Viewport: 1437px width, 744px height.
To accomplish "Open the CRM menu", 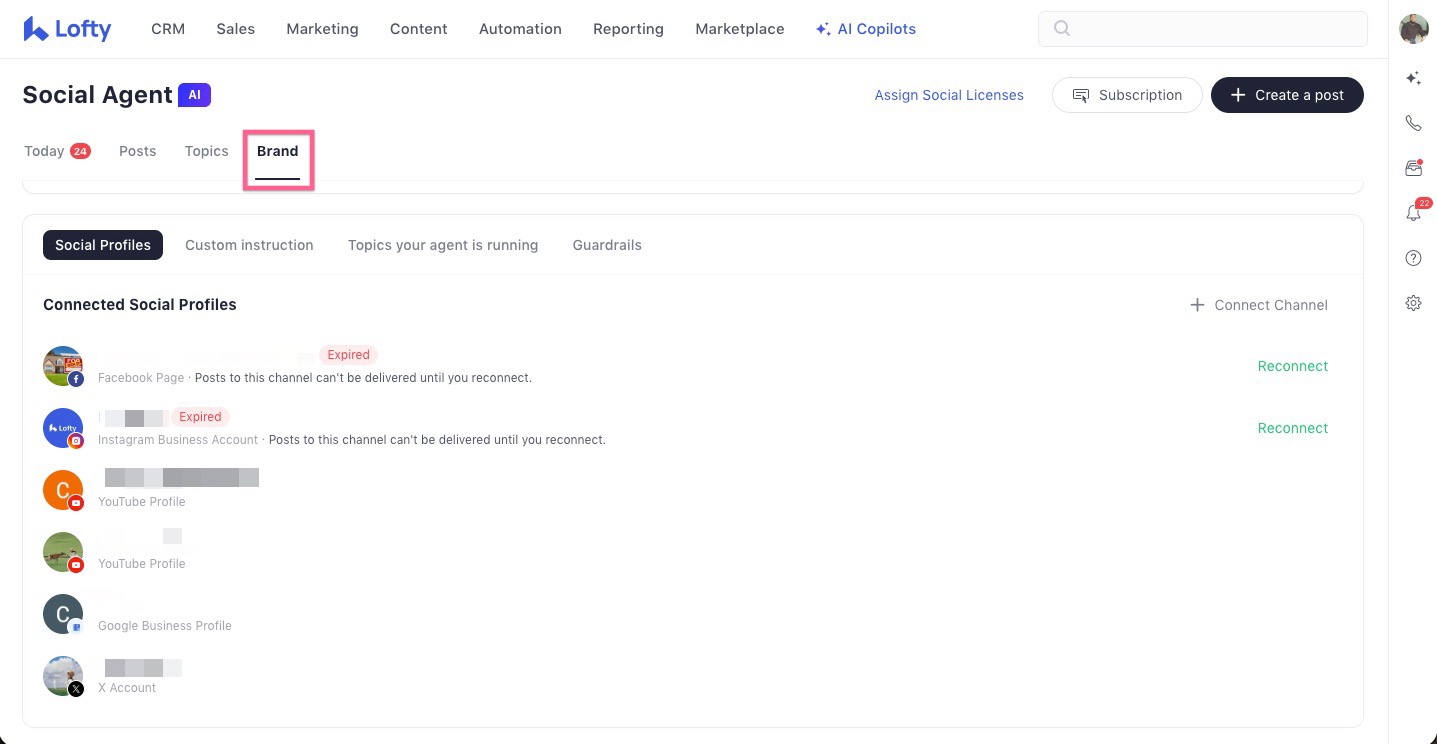I will point(168,29).
